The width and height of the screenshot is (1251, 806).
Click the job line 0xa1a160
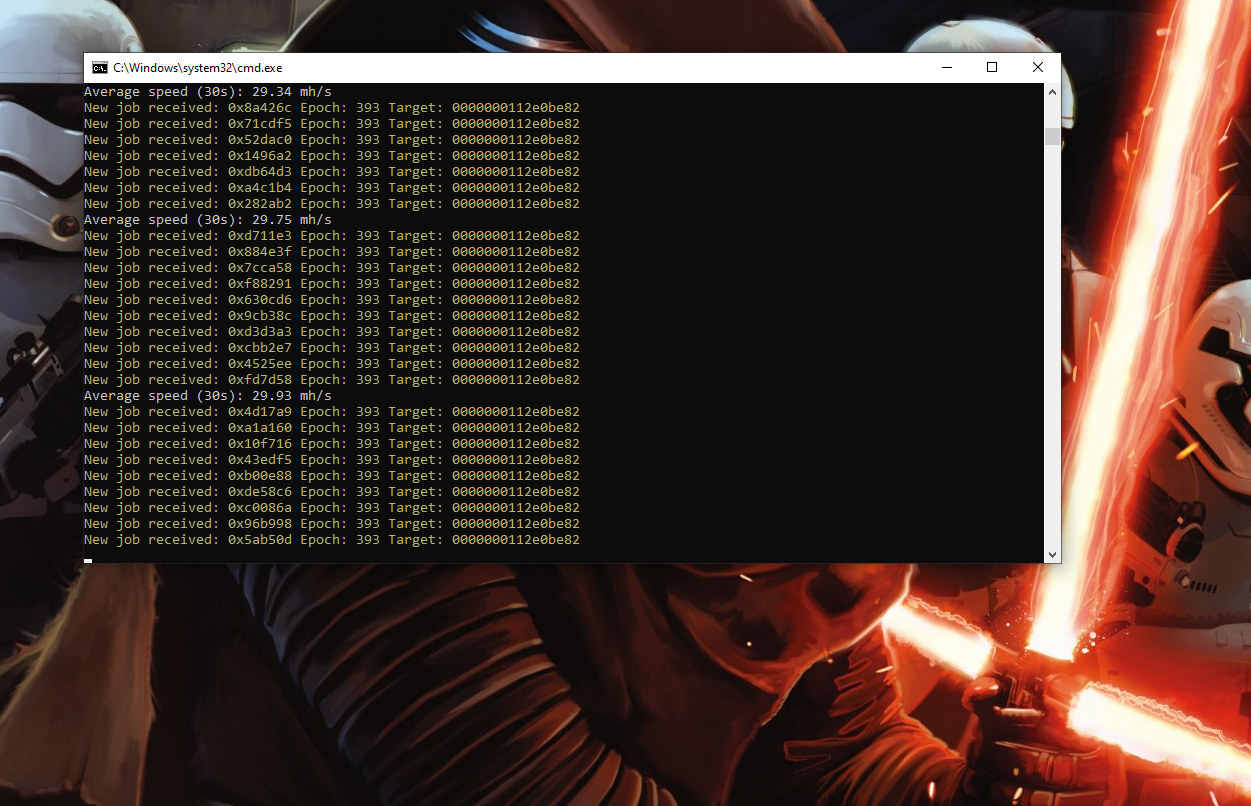pyautogui.click(x=332, y=428)
